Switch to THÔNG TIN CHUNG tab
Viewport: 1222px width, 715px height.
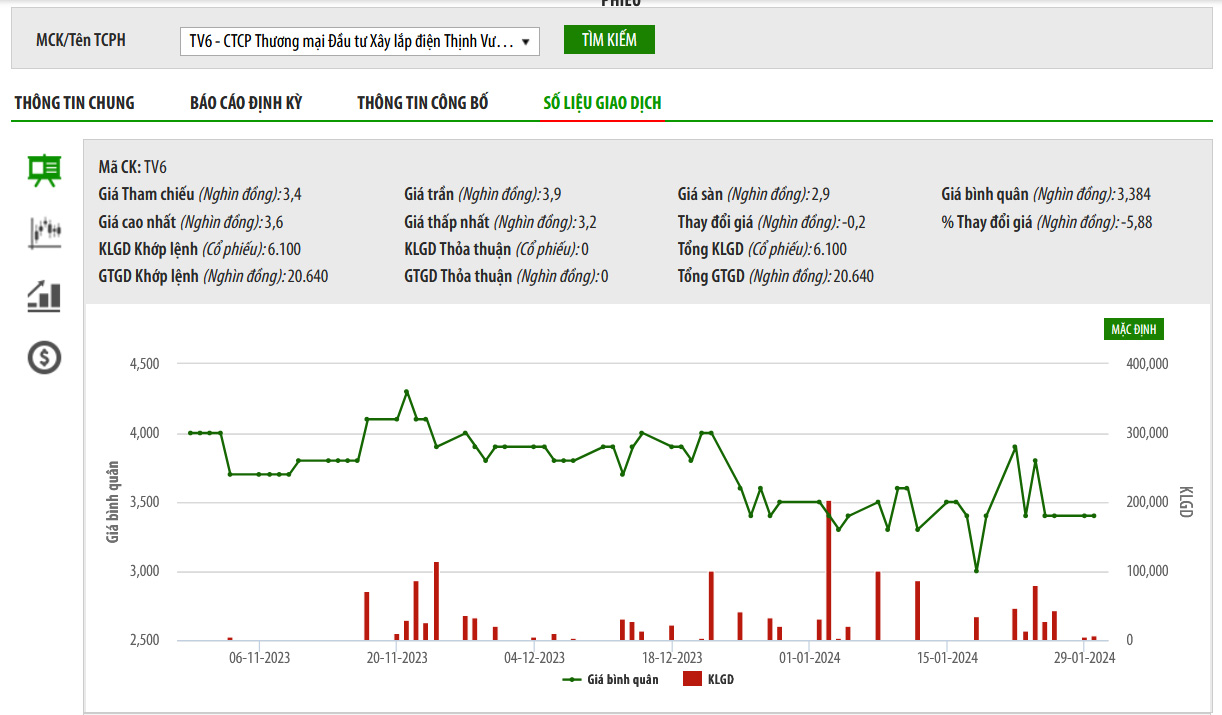pyautogui.click(x=74, y=103)
